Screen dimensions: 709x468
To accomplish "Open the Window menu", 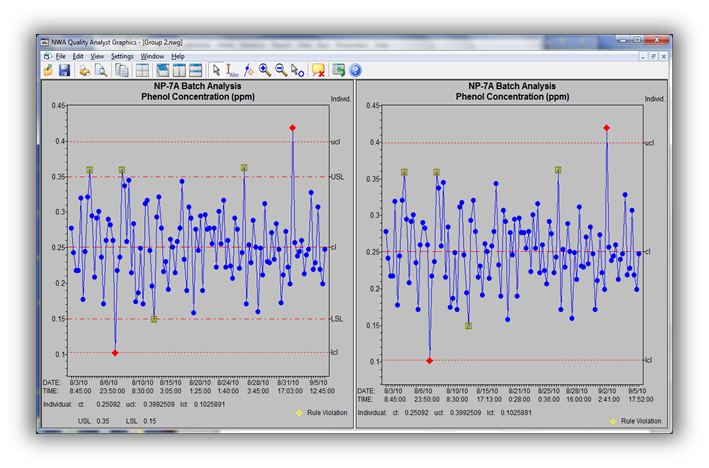I will 152,56.
